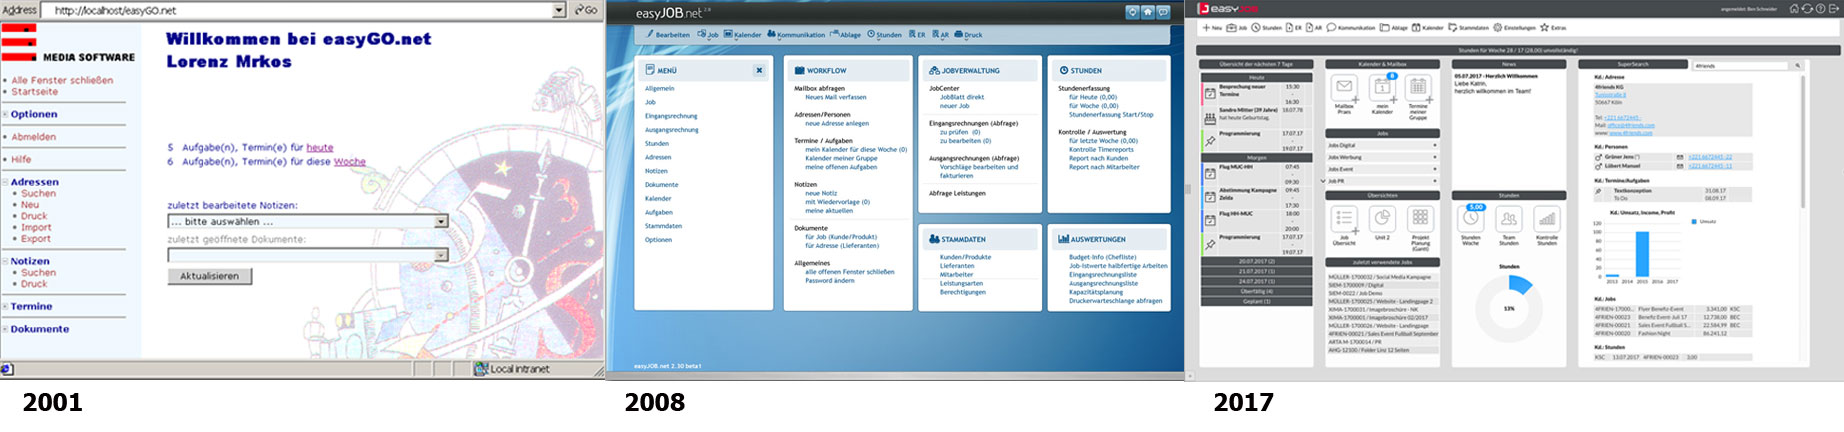
Task: Click Import under Adressen in easyGO
Action: (x=36, y=227)
